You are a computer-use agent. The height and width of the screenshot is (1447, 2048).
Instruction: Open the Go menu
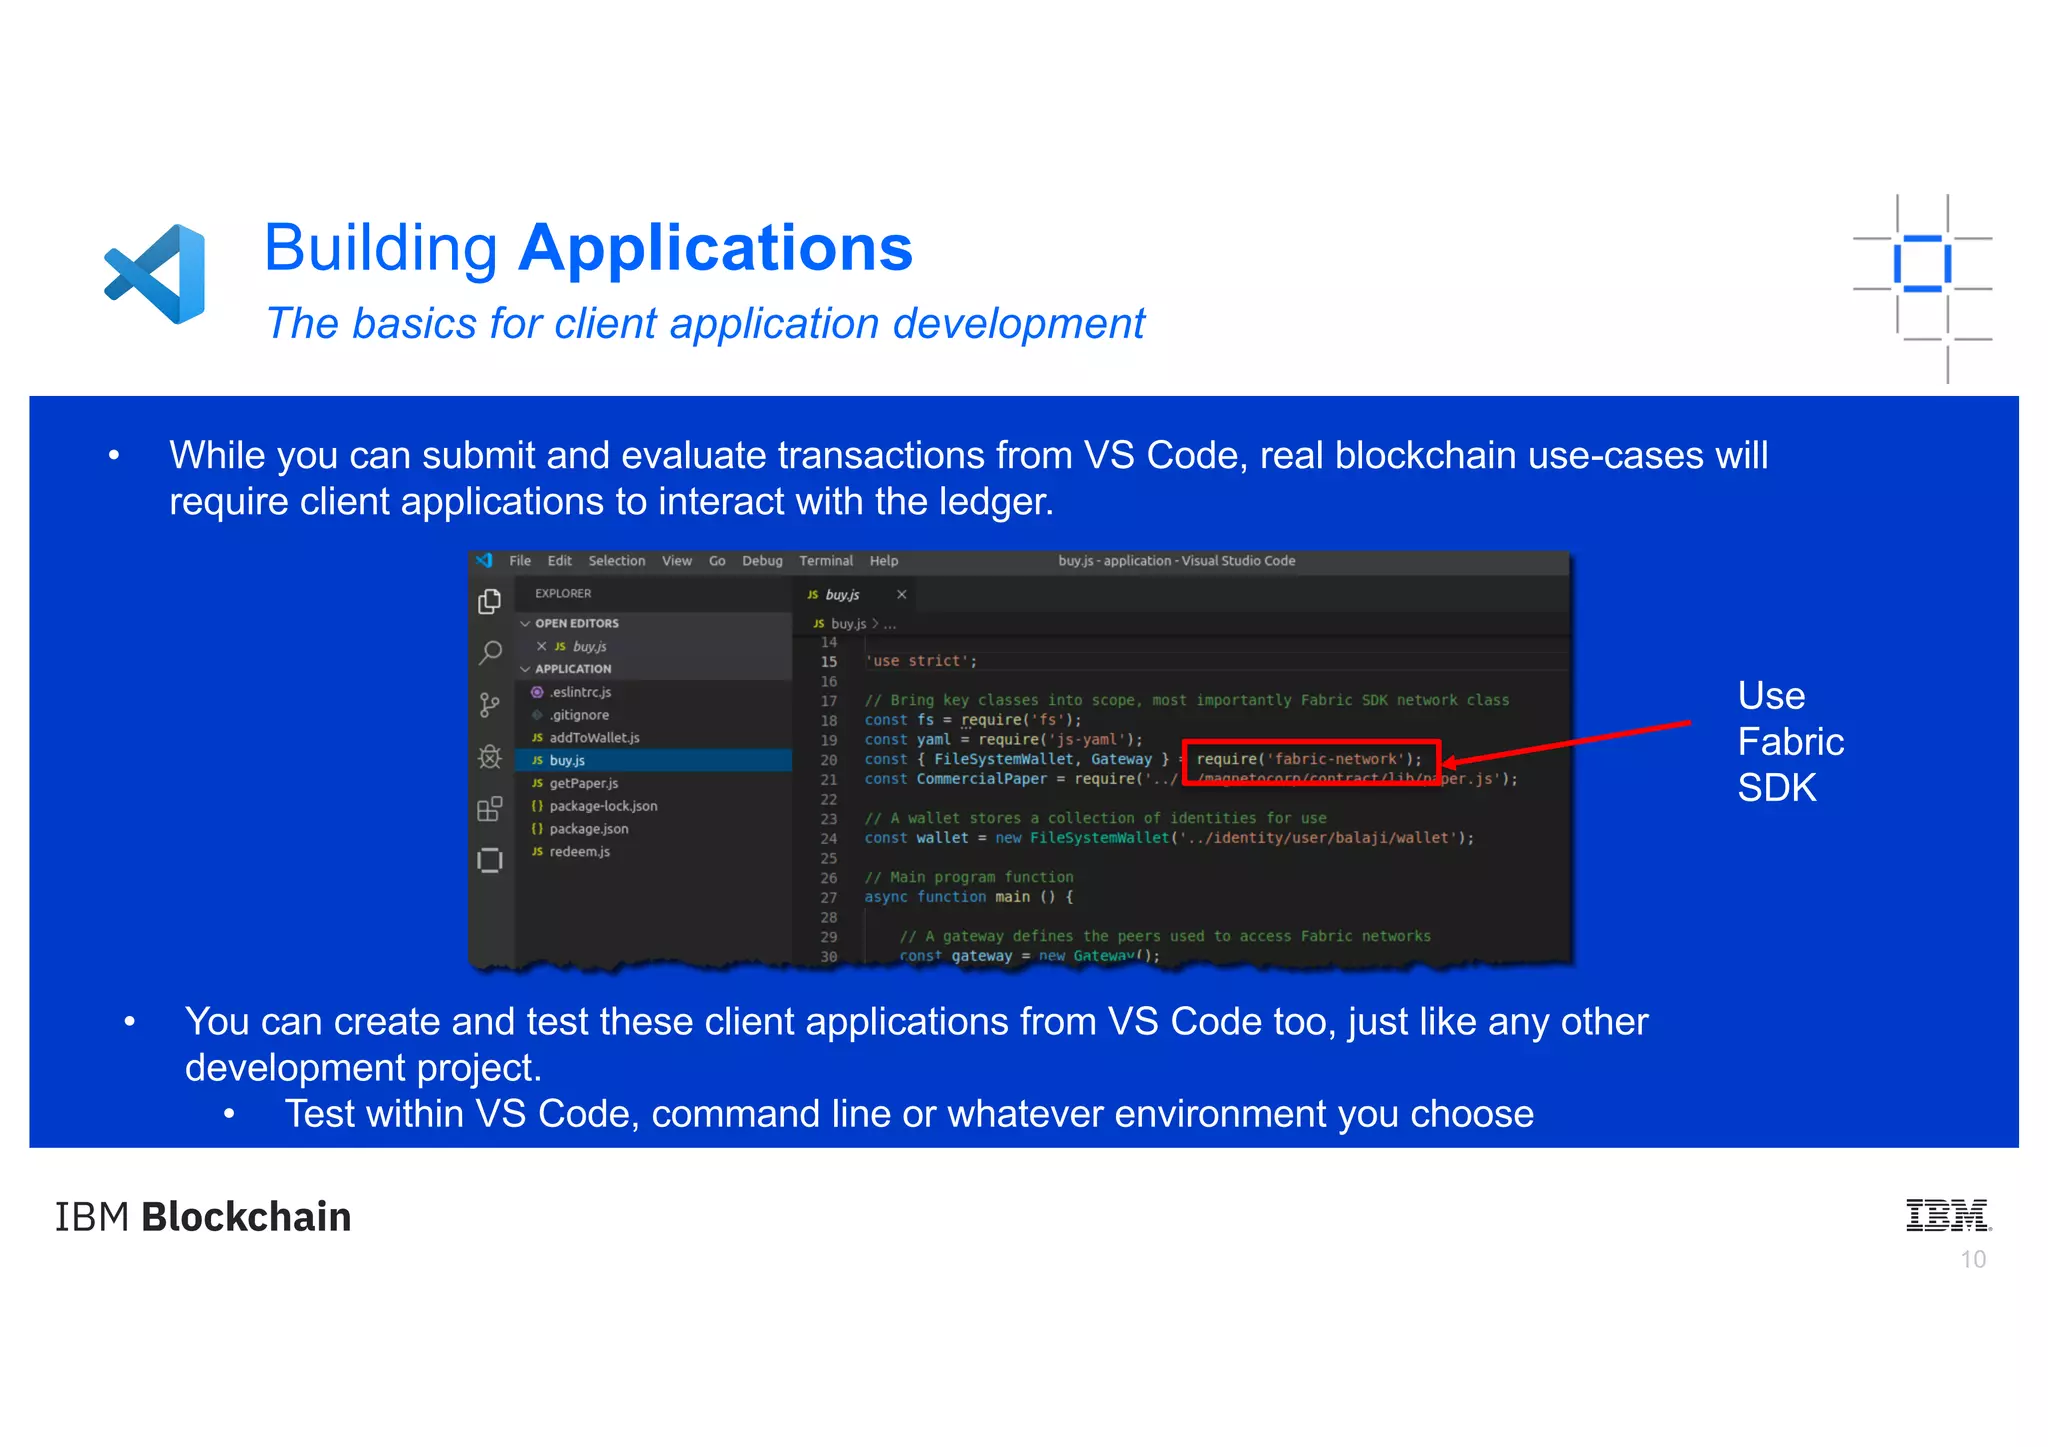pos(717,561)
